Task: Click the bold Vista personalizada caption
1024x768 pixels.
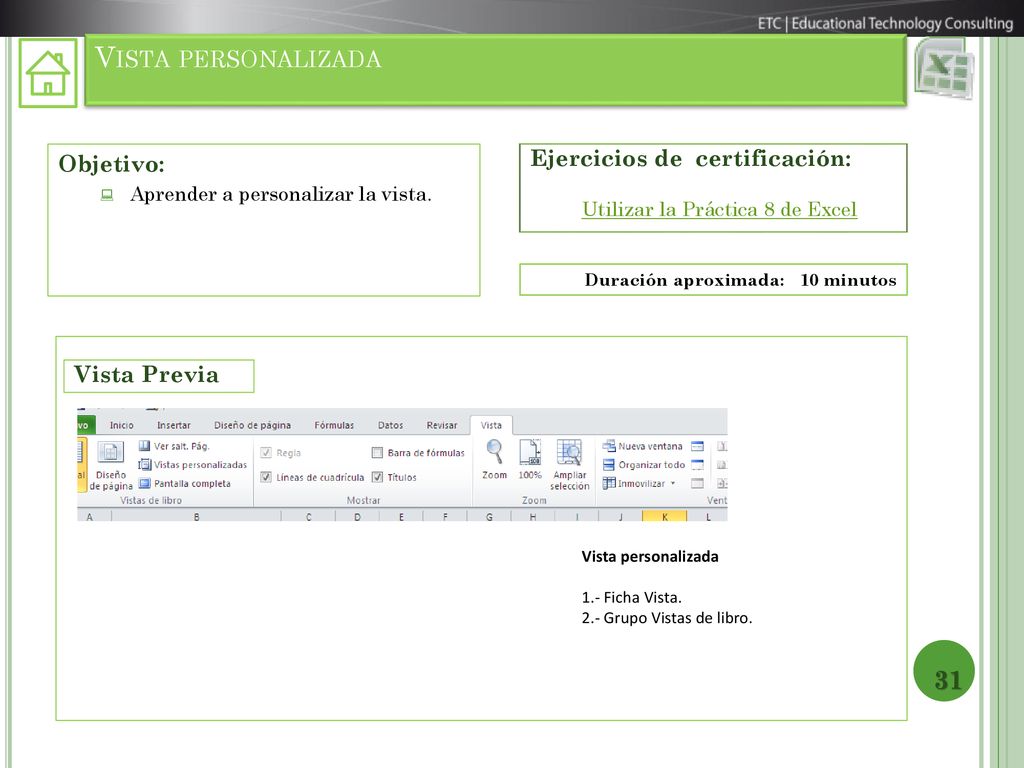Action: point(650,557)
